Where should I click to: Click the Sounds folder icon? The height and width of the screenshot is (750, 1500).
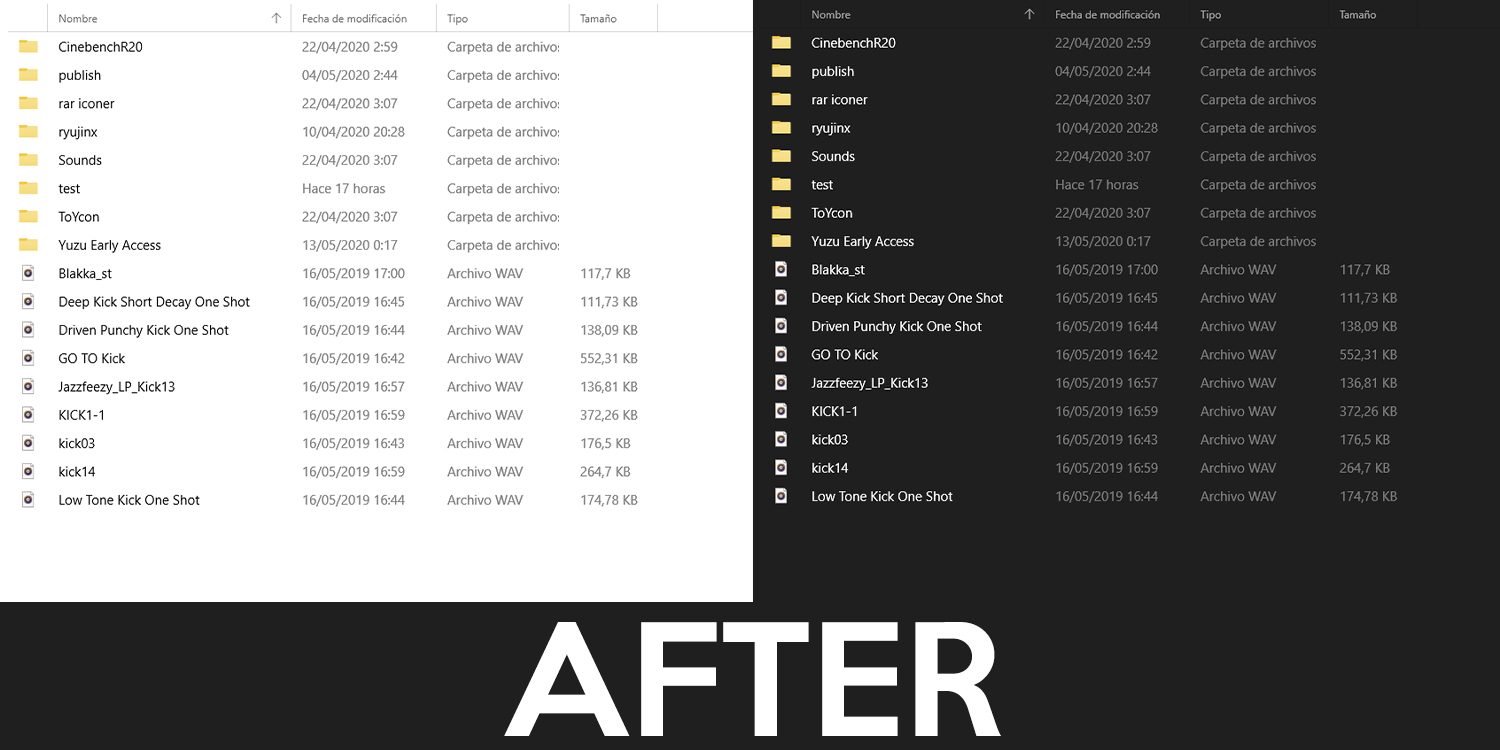pos(26,160)
